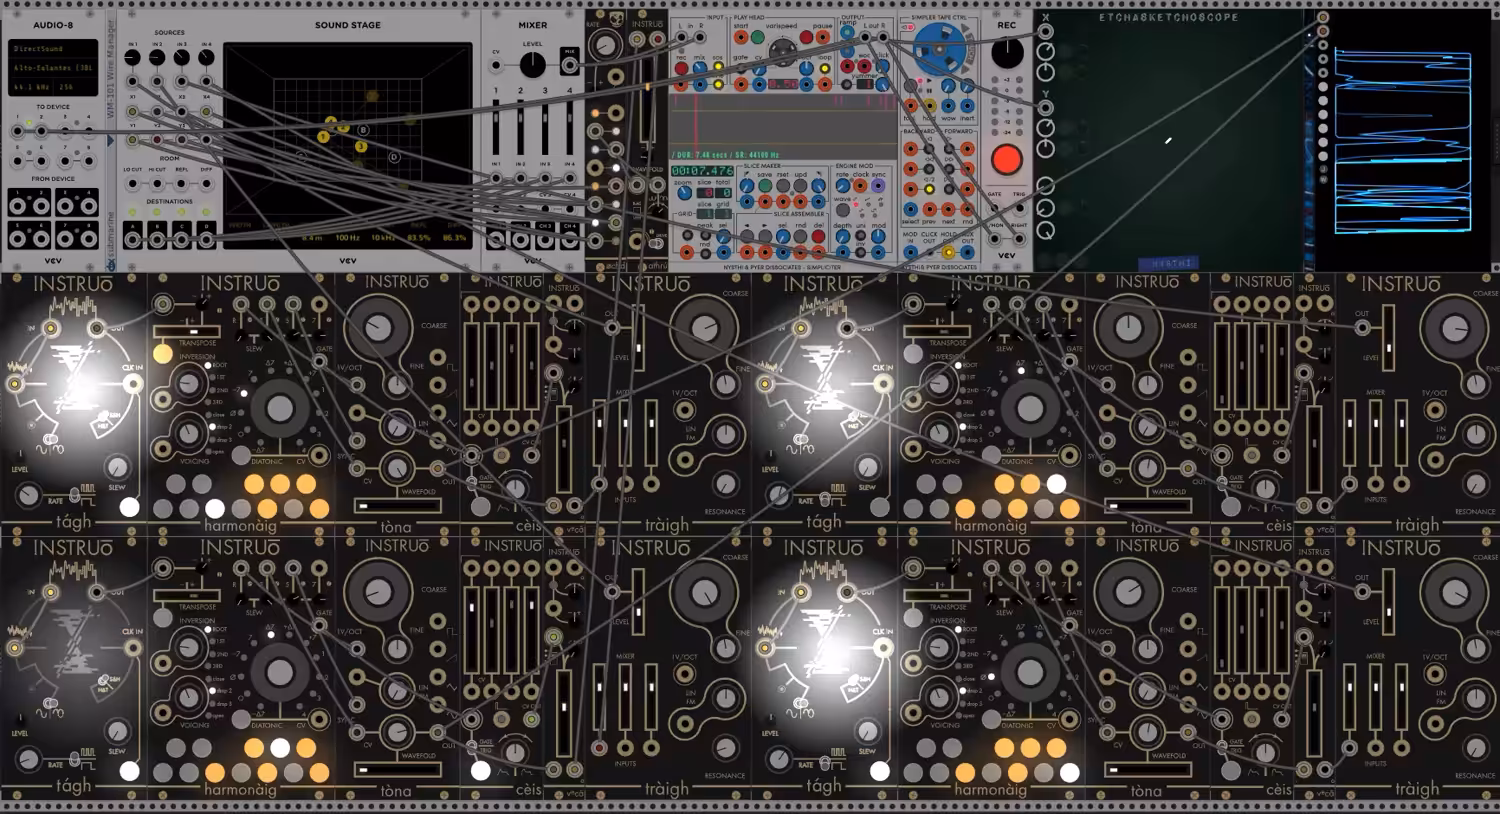Open the 44.1 kHz sample rate selector
Screen dimensions: 1500x814
(31, 87)
